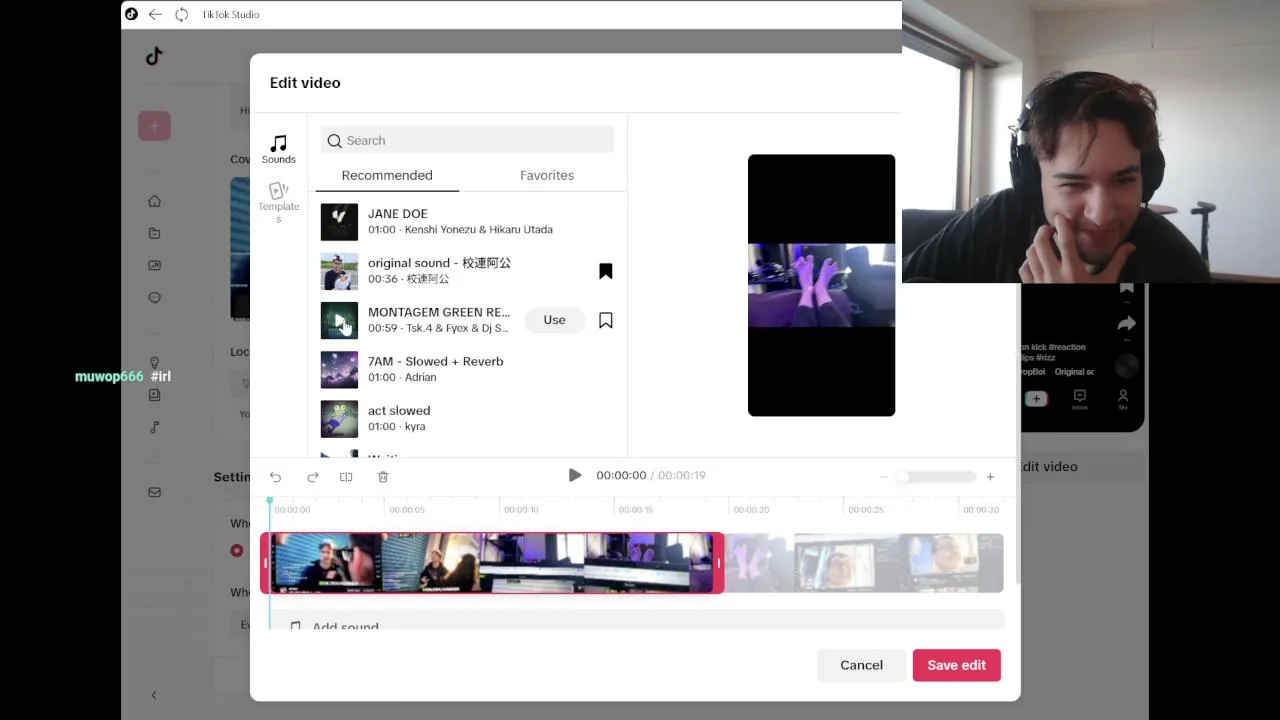
Task: Select the red radio button in Settings
Action: (237, 550)
